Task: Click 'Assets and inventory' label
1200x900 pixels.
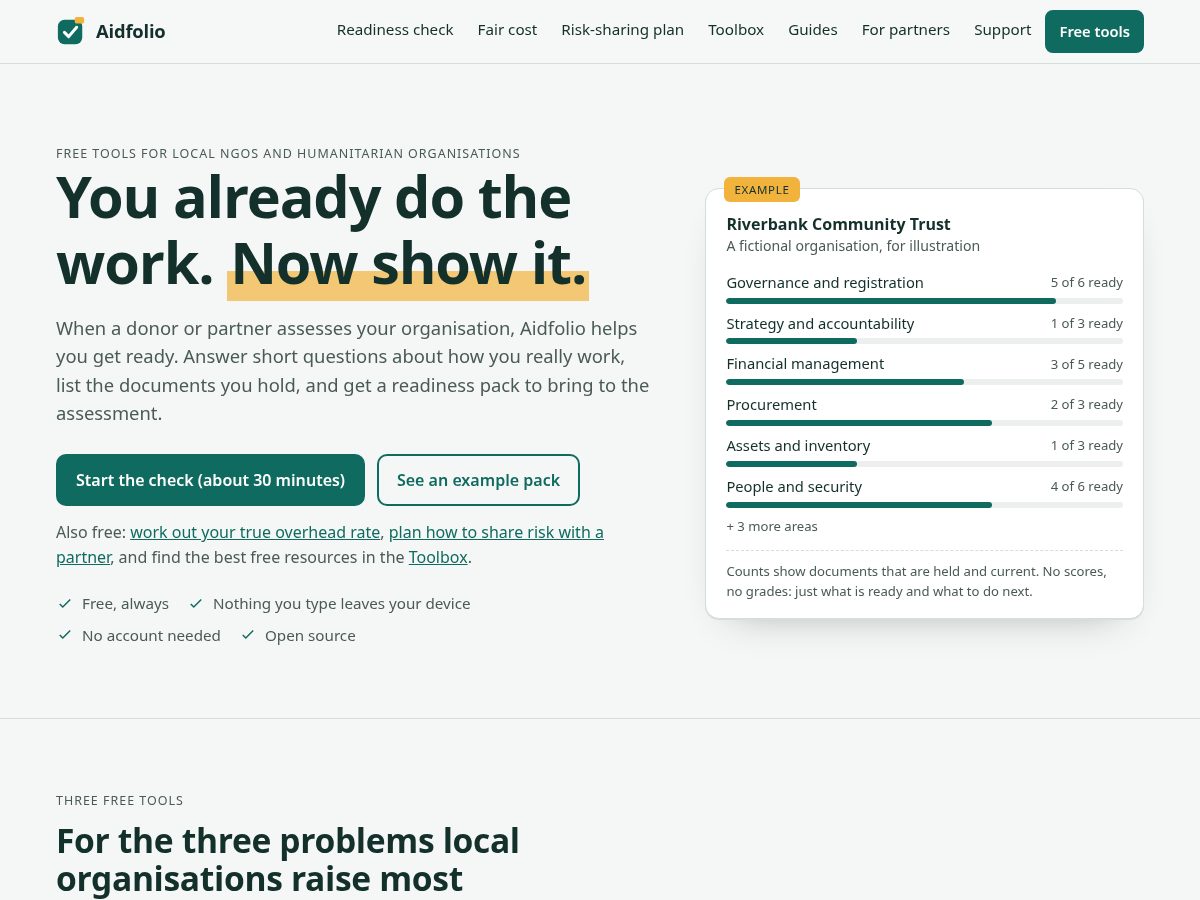Action: tap(798, 445)
